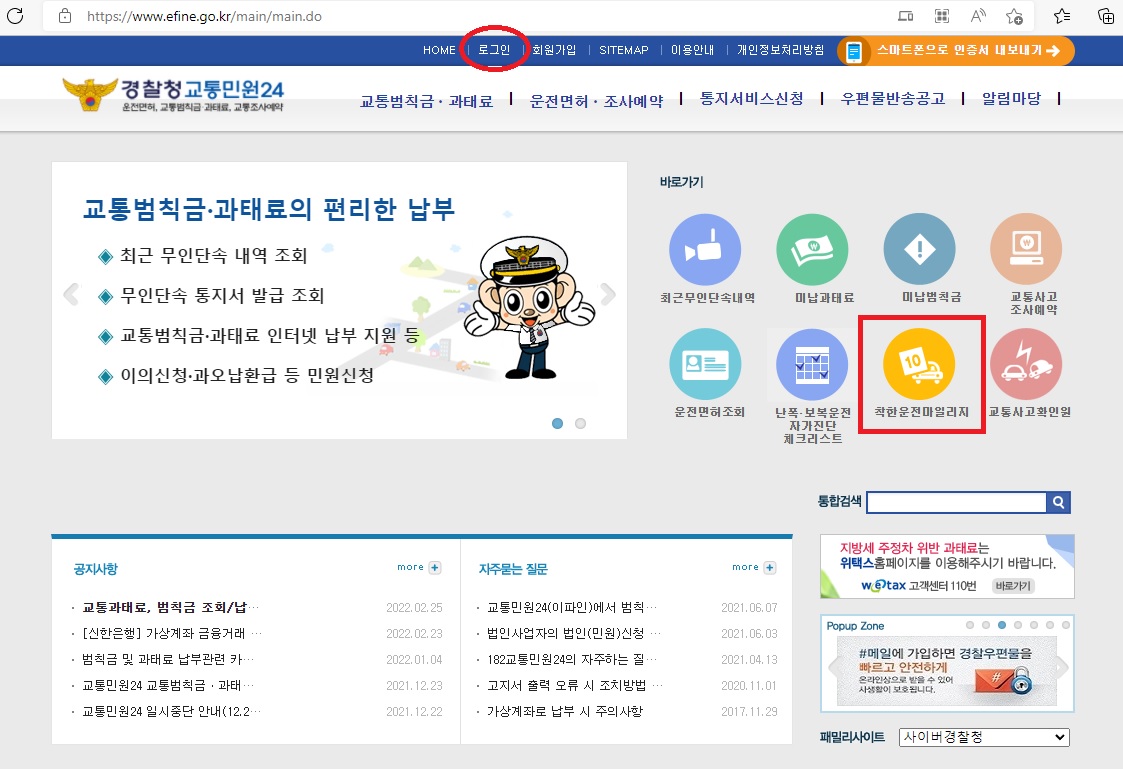
Task: Open 운전면허·조사예약 main menu
Action: (x=596, y=101)
